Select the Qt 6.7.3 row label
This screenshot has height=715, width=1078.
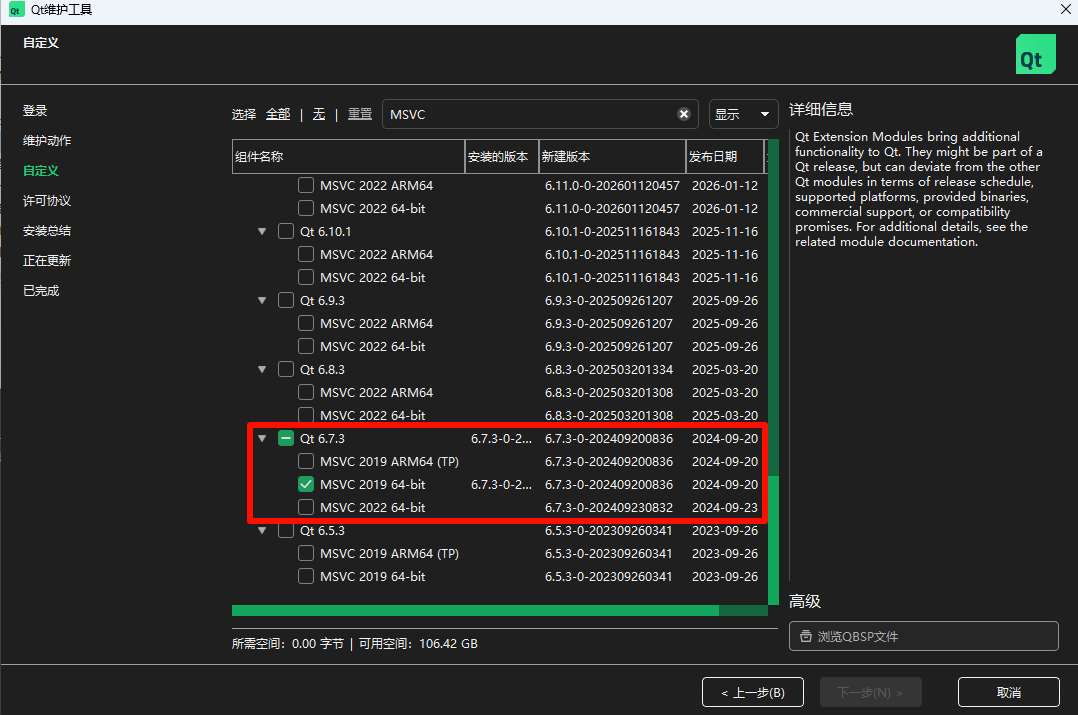point(322,439)
